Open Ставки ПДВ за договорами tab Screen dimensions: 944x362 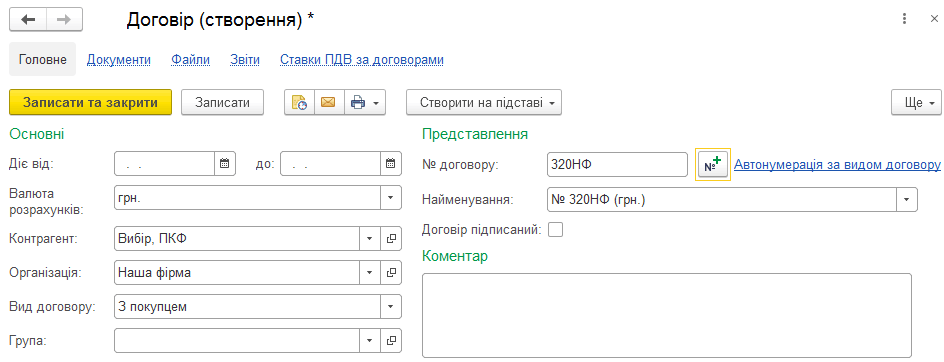pos(362,60)
